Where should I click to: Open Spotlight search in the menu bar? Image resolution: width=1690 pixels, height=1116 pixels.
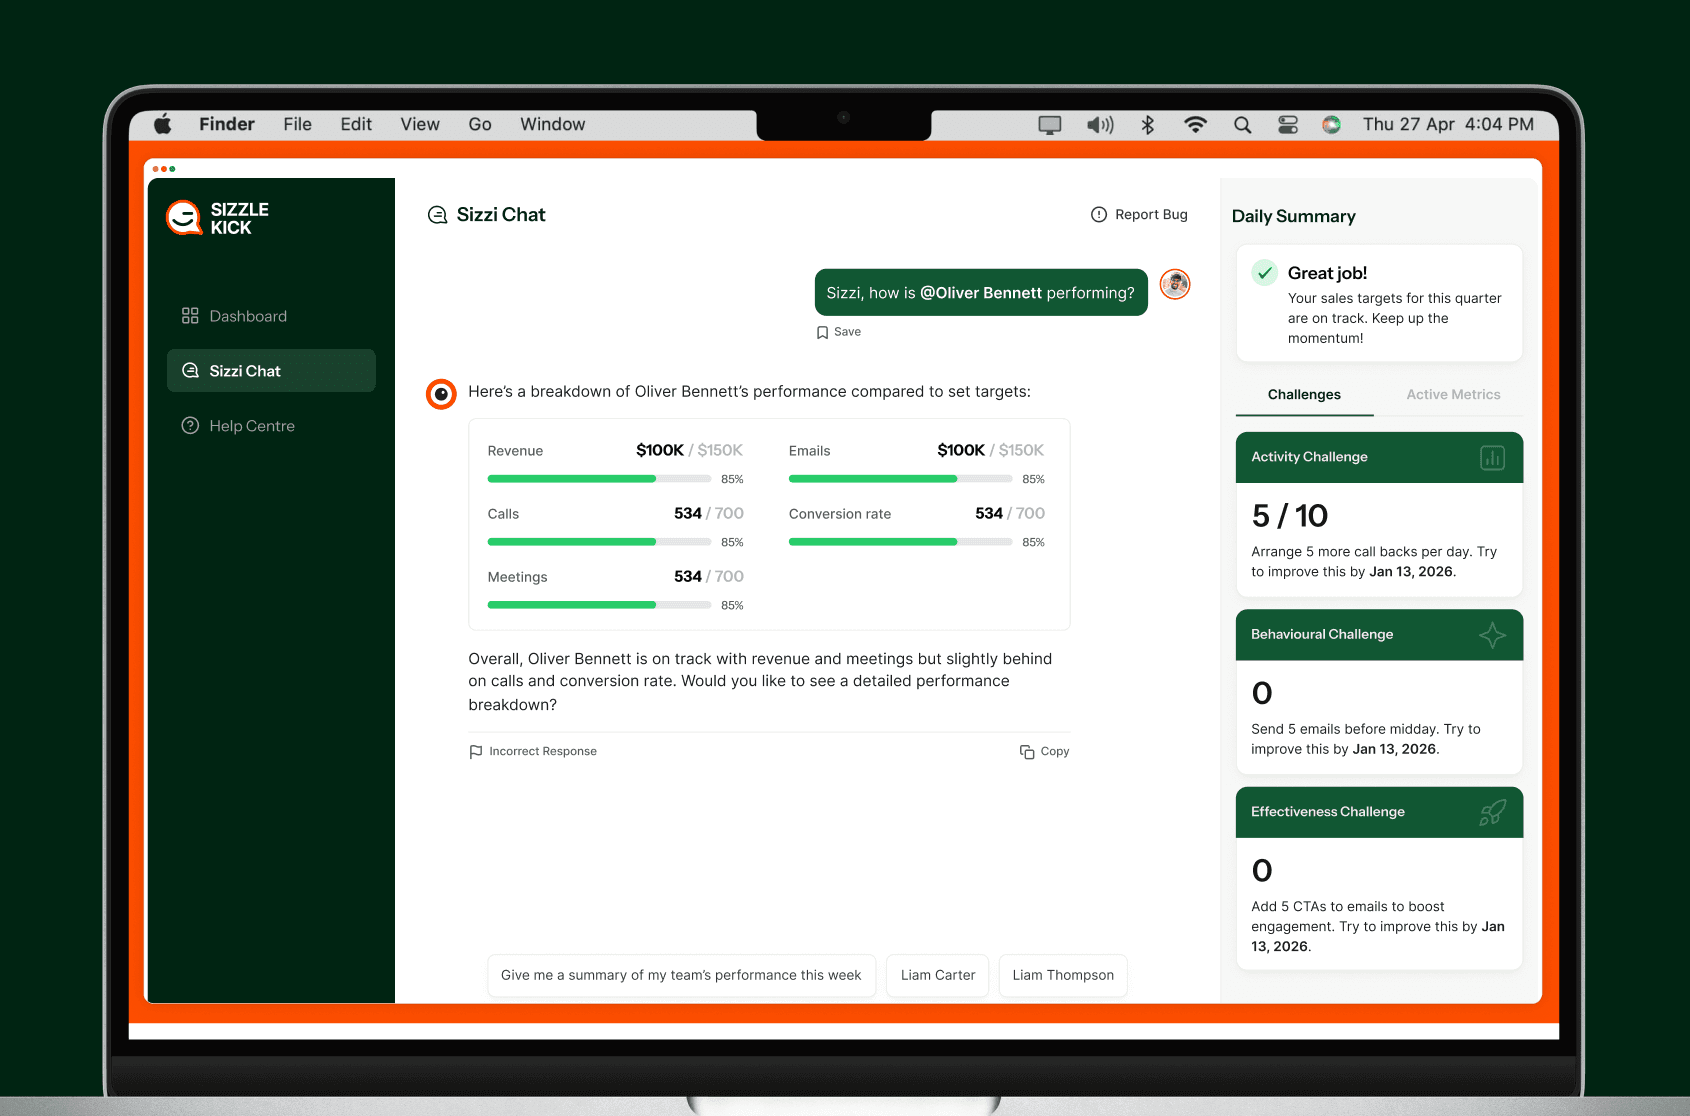pos(1242,125)
